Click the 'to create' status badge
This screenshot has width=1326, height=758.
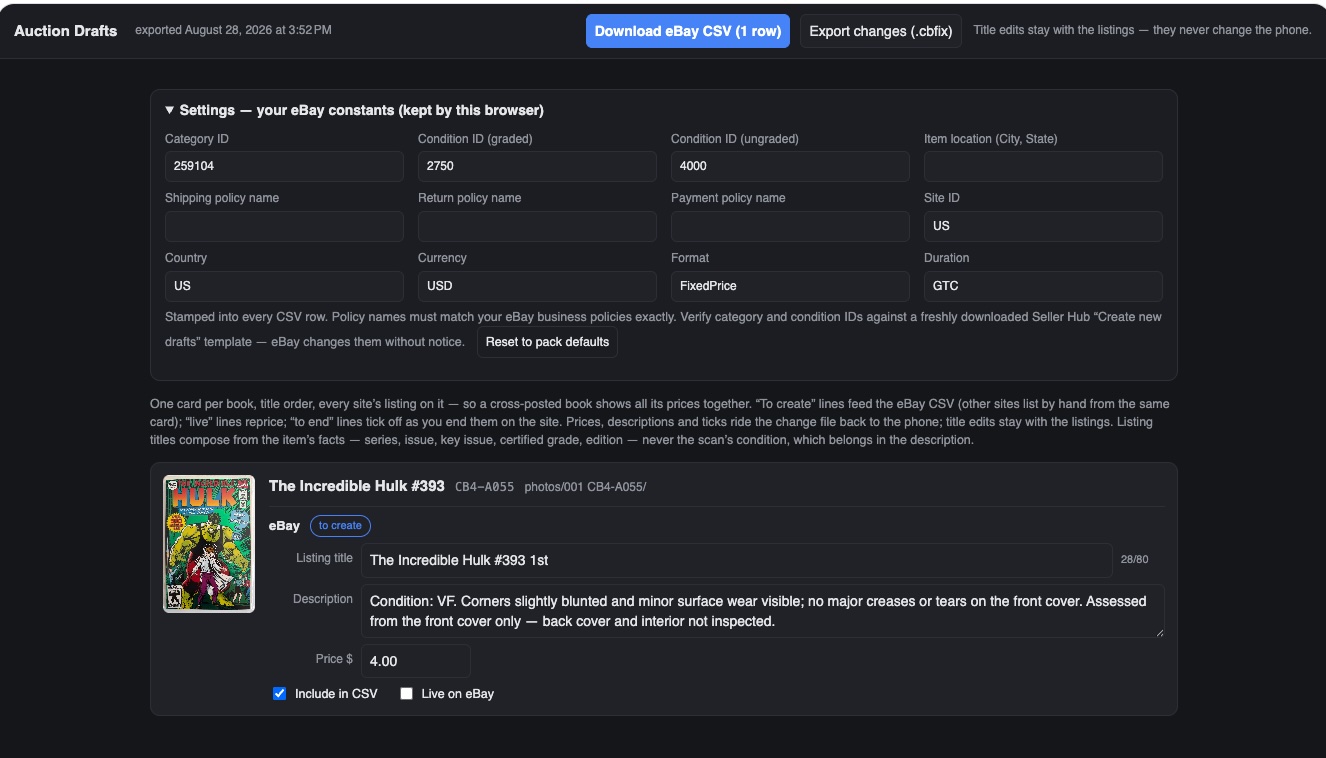point(340,526)
